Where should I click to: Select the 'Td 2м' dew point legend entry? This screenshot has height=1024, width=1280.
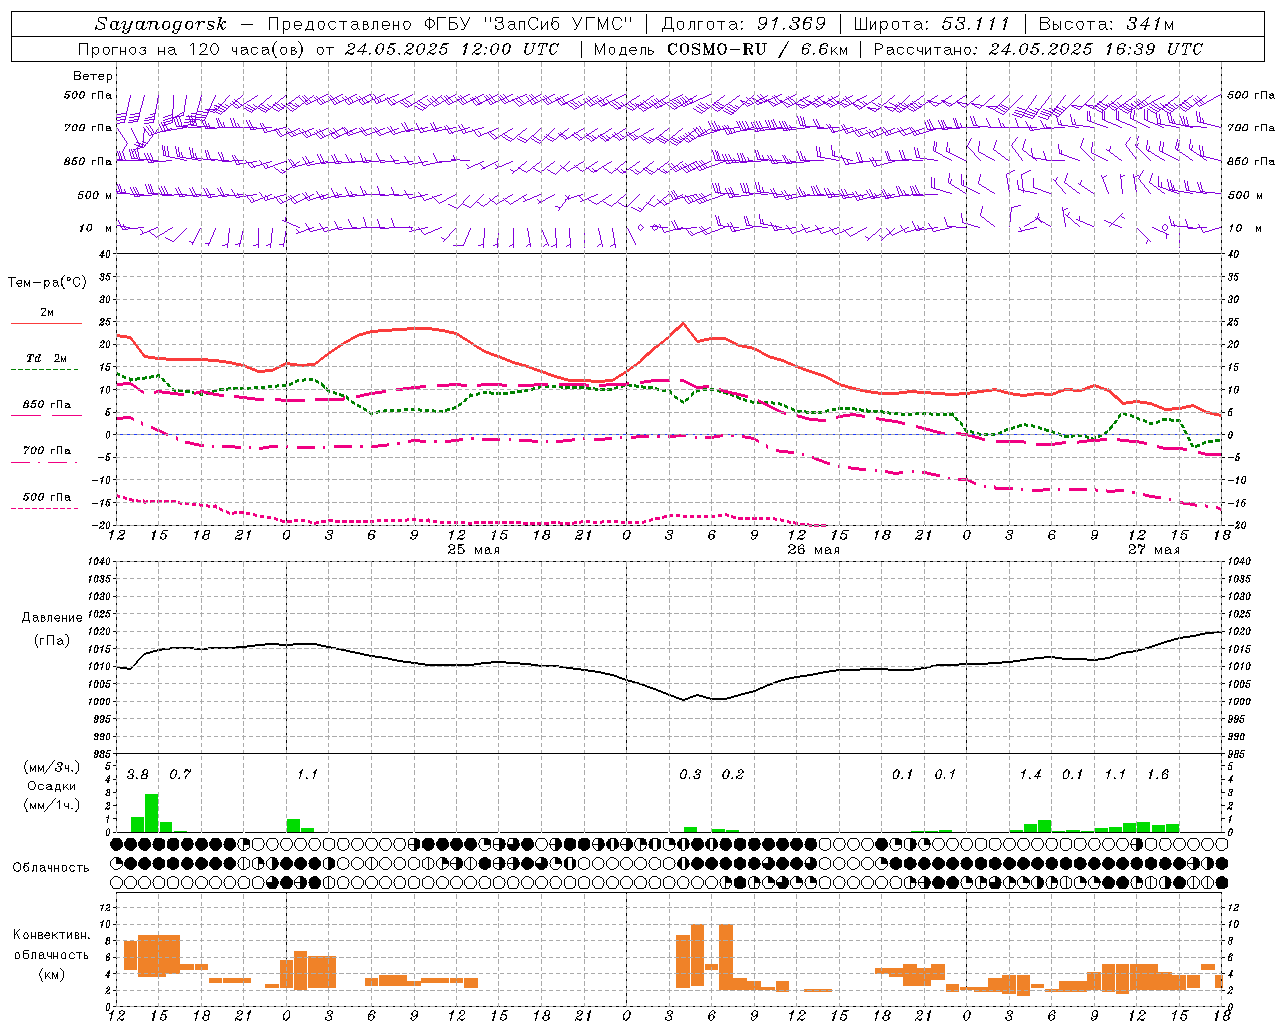pyautogui.click(x=46, y=358)
